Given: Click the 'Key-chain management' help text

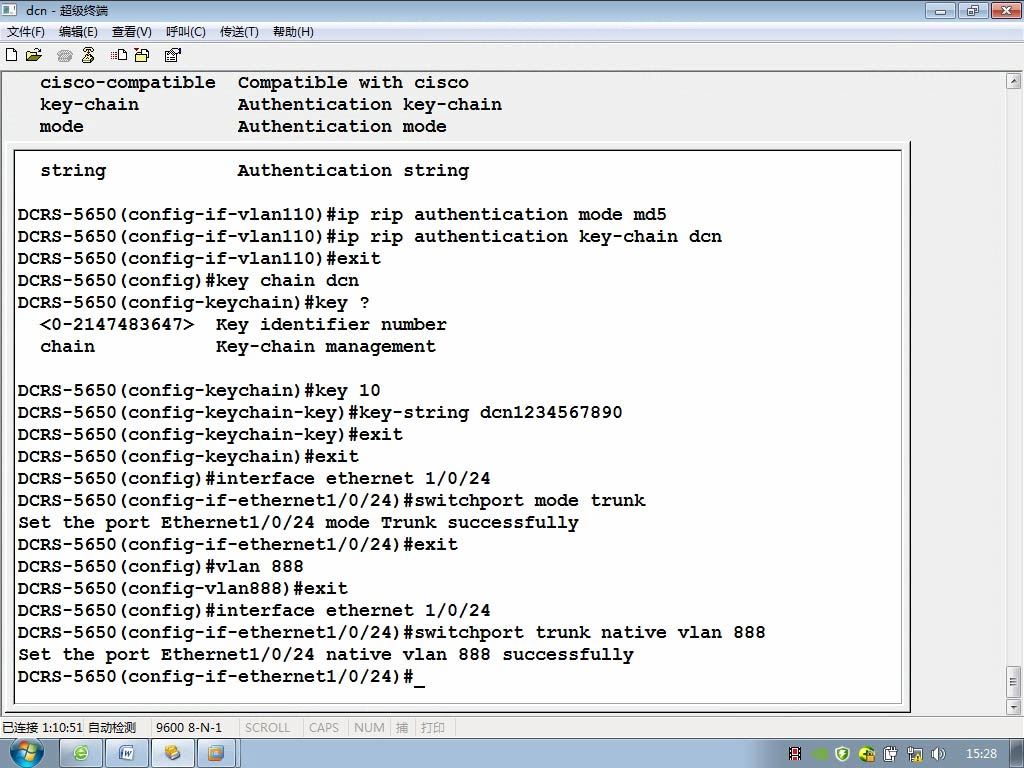Looking at the screenshot, I should (326, 347).
